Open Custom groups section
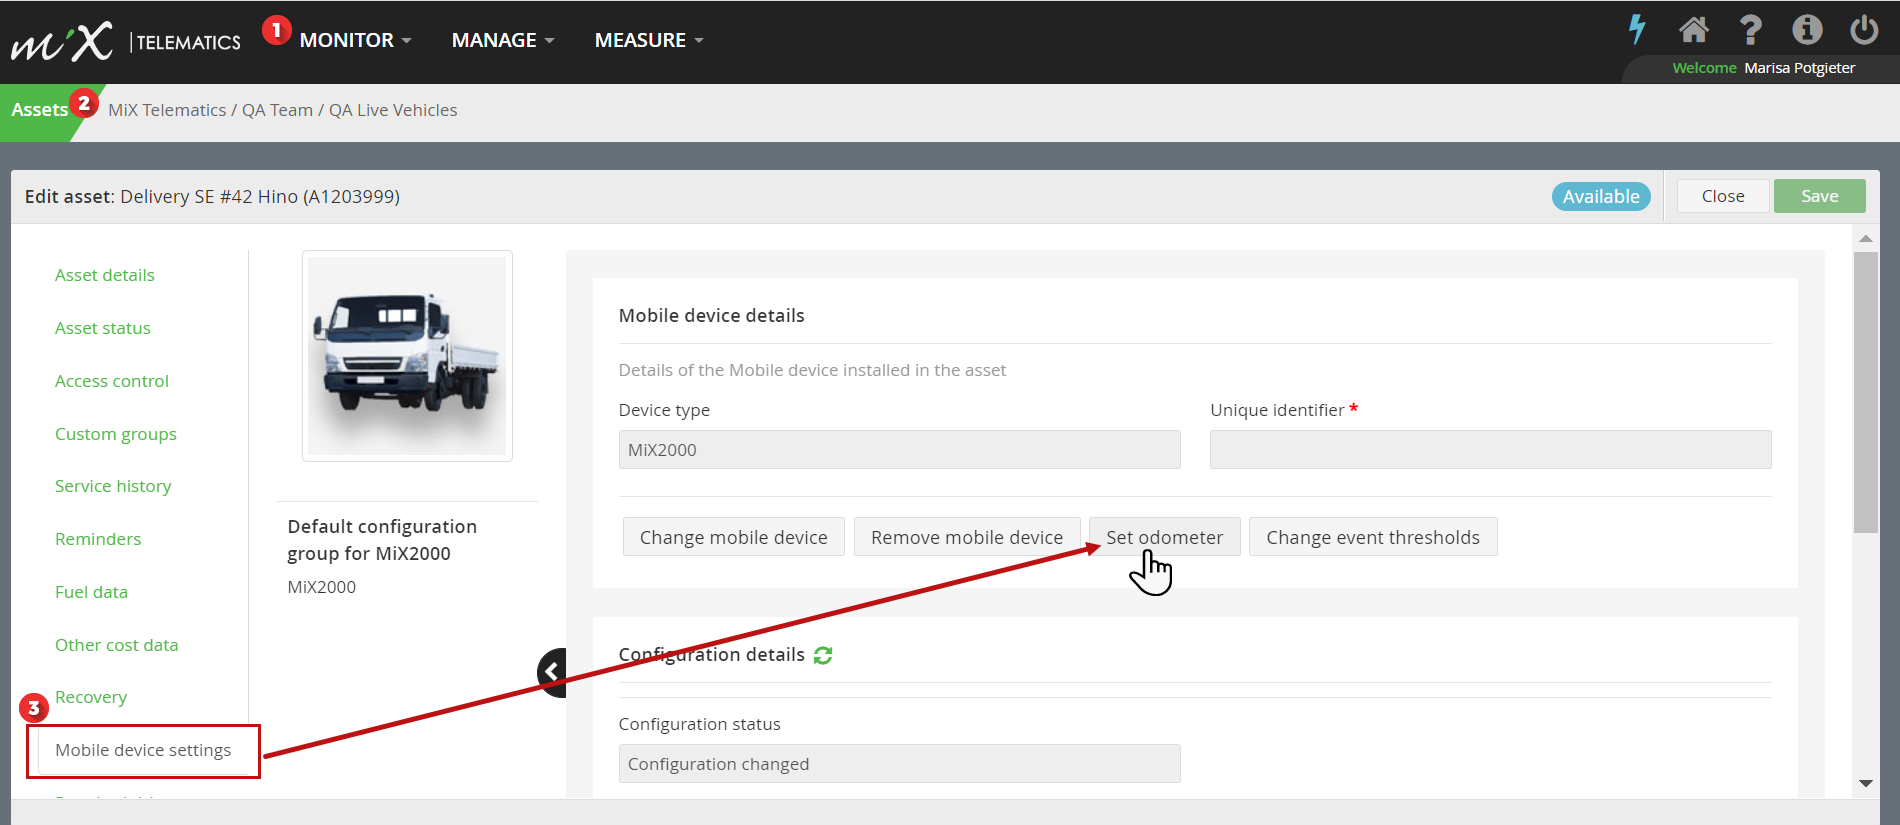Image resolution: width=1900 pixels, height=825 pixels. click(116, 434)
